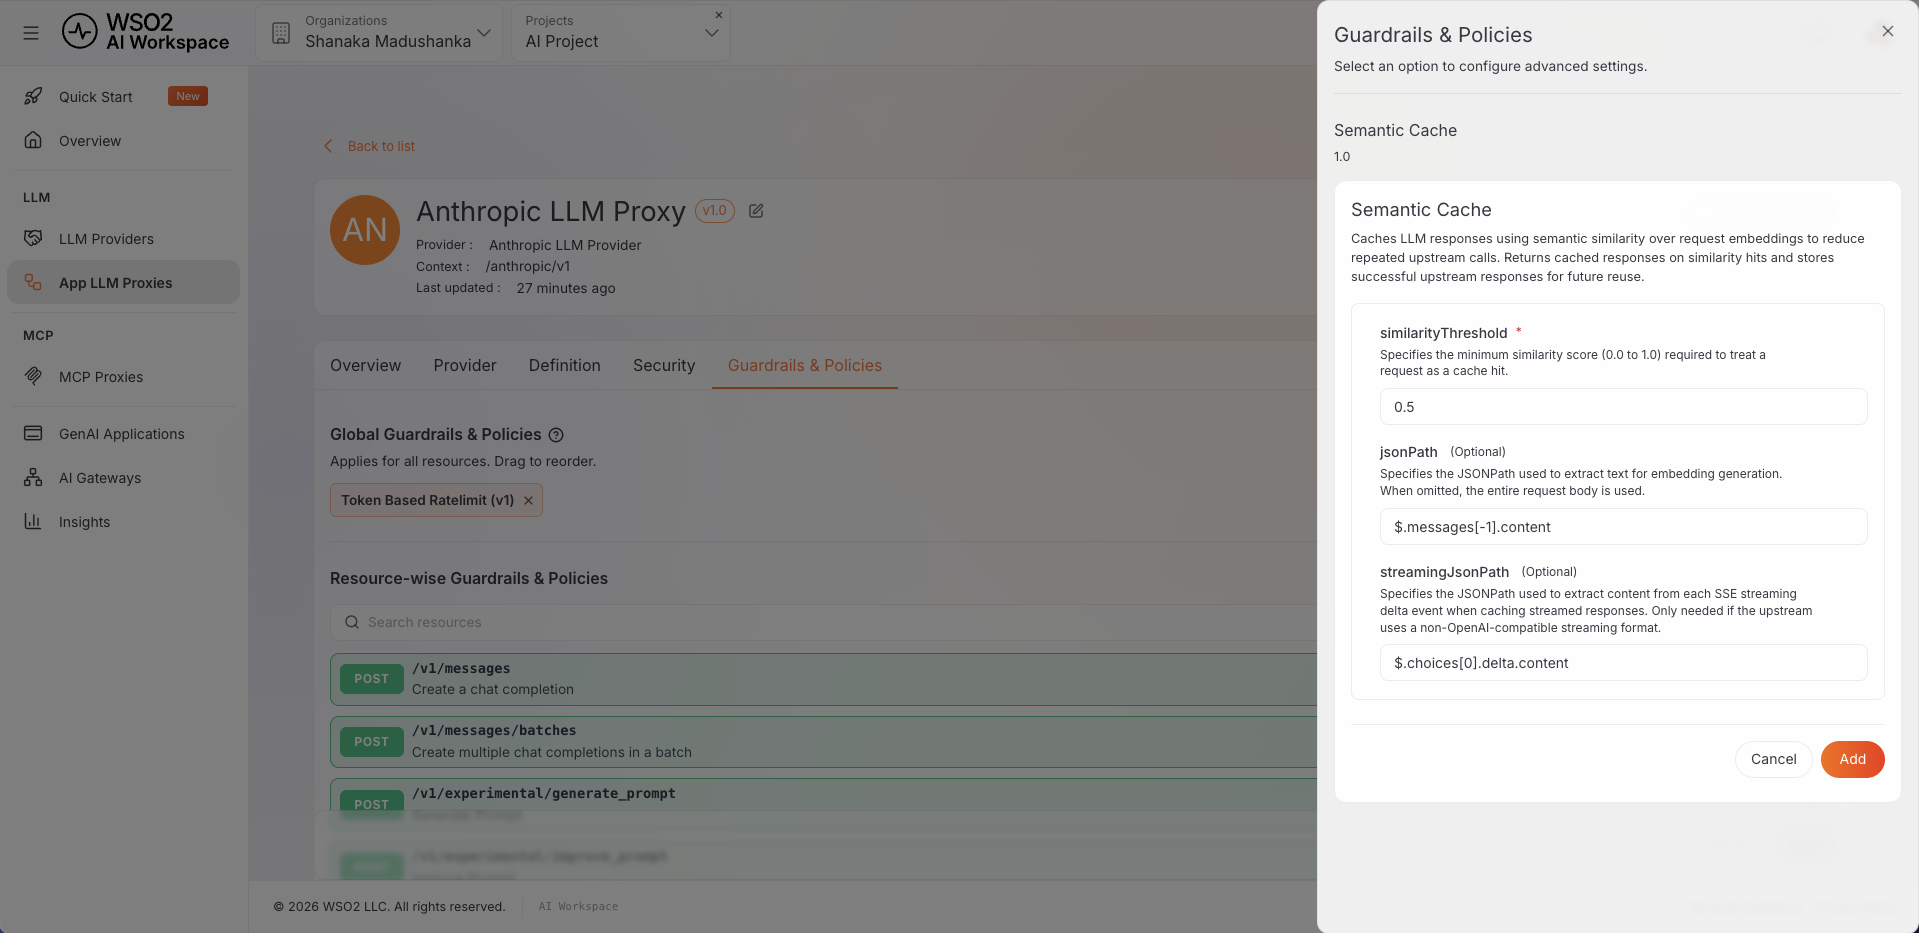The image size is (1919, 933).
Task: Switch to the Definition tab
Action: pos(564,365)
